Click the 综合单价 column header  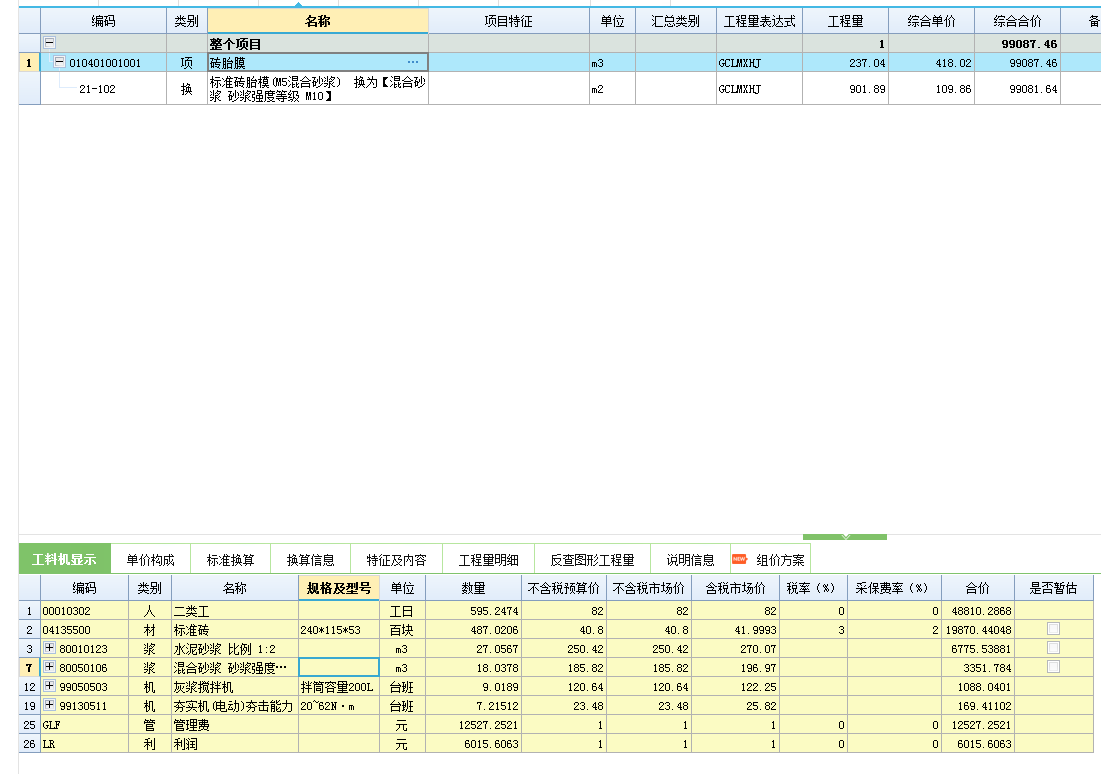point(931,21)
